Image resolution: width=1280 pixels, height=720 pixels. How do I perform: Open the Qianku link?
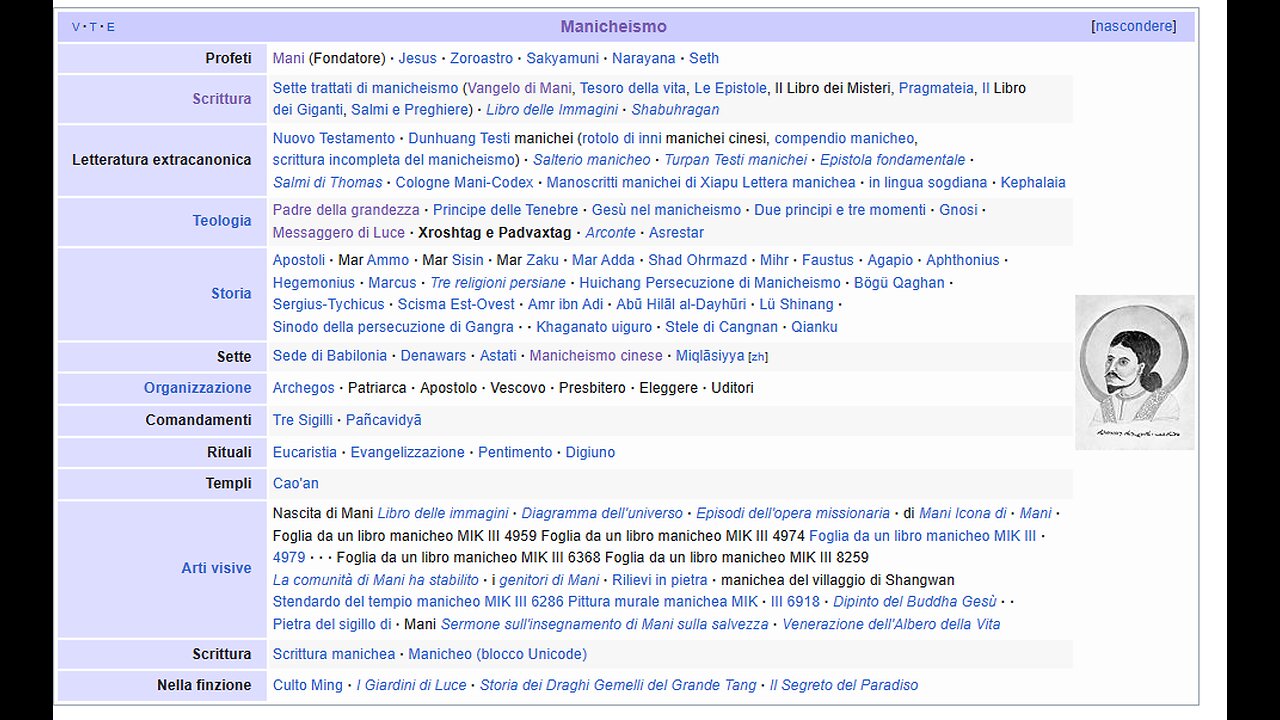[815, 327]
